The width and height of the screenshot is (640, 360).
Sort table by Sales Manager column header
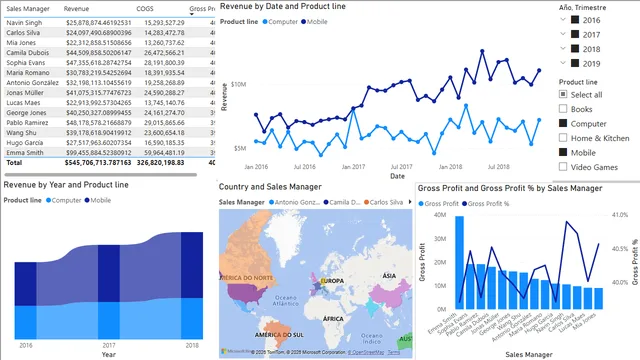pyautogui.click(x=28, y=9)
